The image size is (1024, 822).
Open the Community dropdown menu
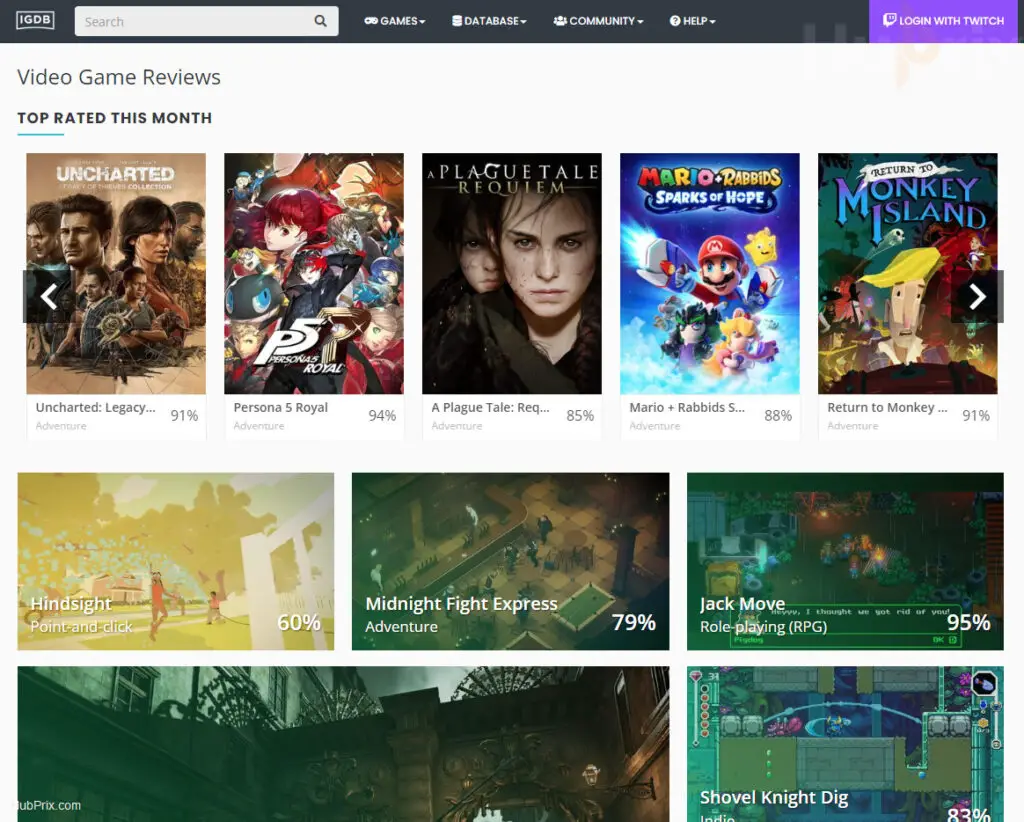(598, 21)
